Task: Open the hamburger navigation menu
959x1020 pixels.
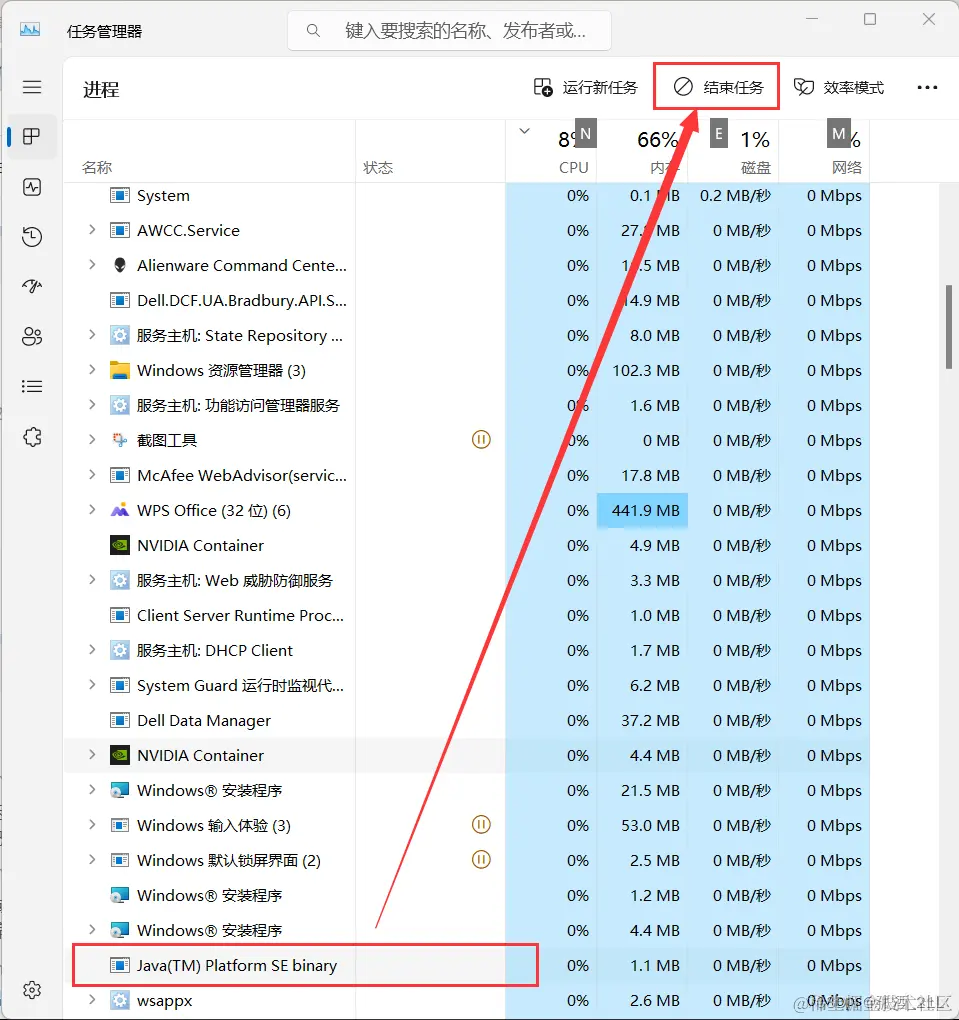Action: (x=32, y=87)
